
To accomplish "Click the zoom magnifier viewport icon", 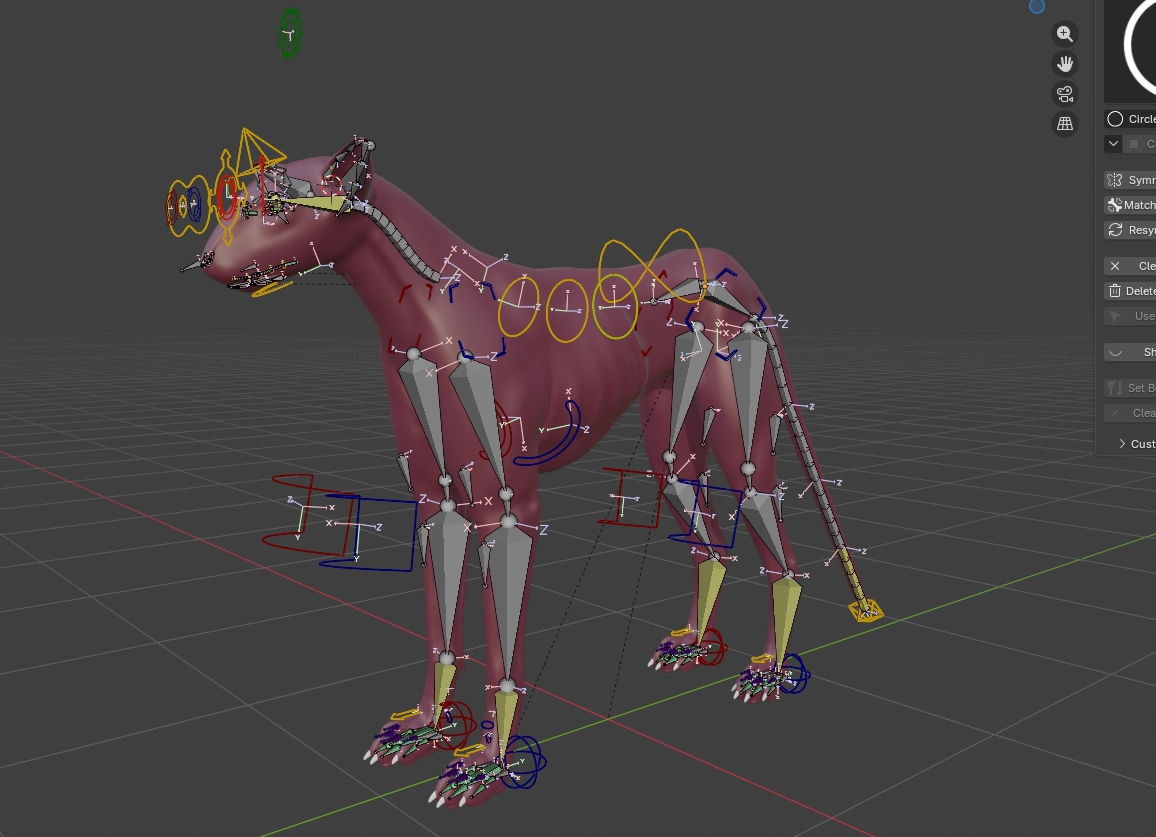I will pyautogui.click(x=1065, y=34).
